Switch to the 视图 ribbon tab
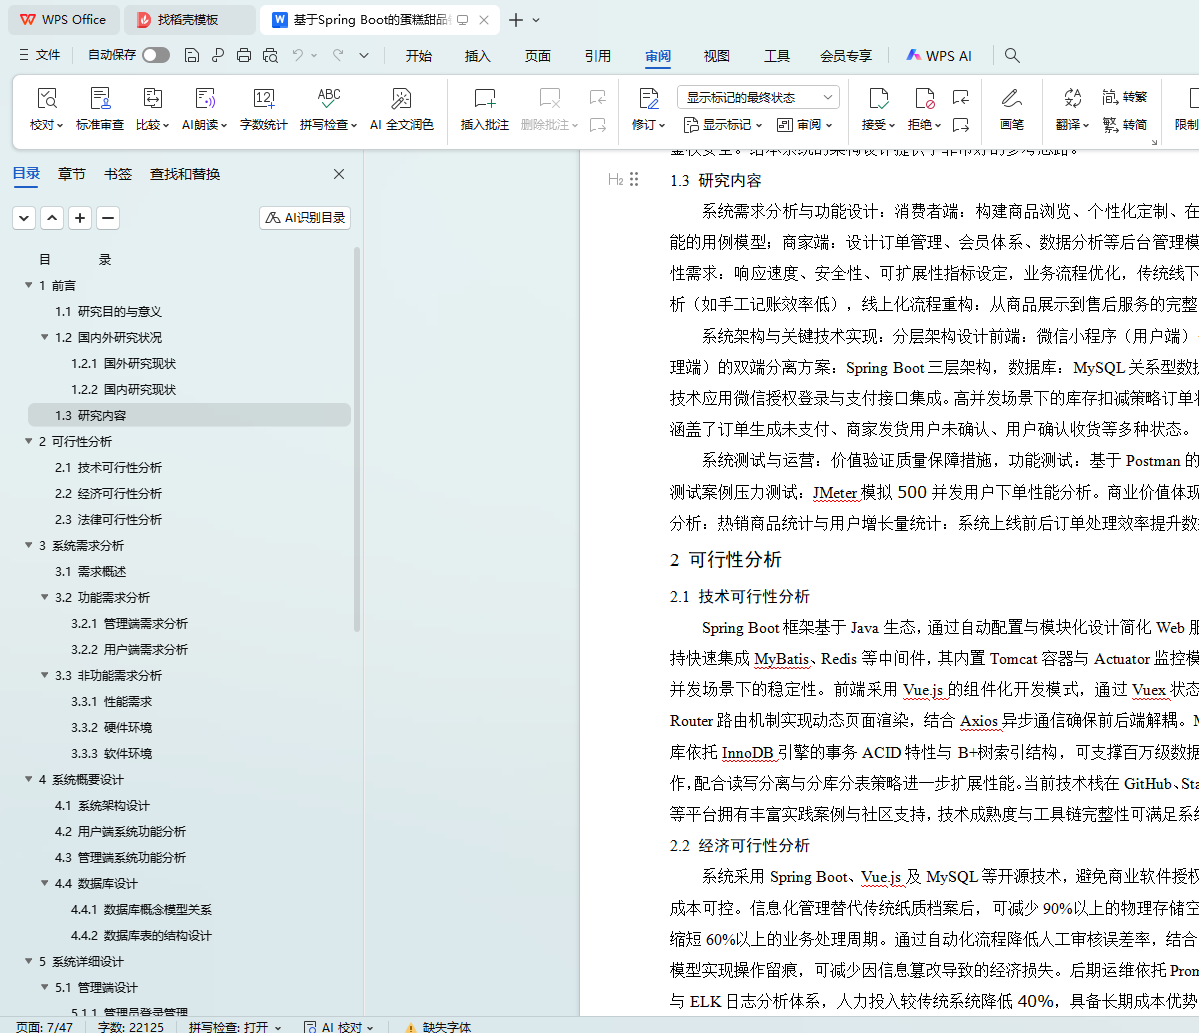 (716, 56)
